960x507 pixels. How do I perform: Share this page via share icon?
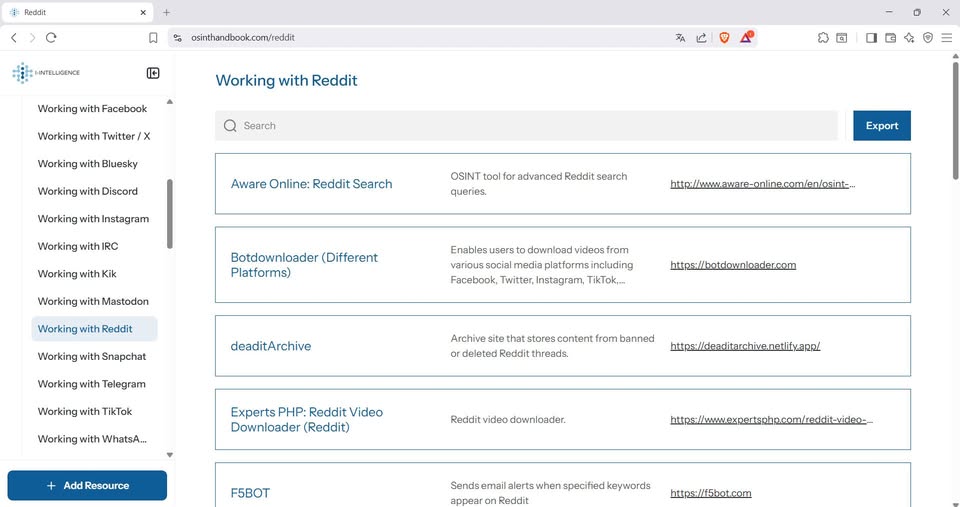click(x=702, y=37)
